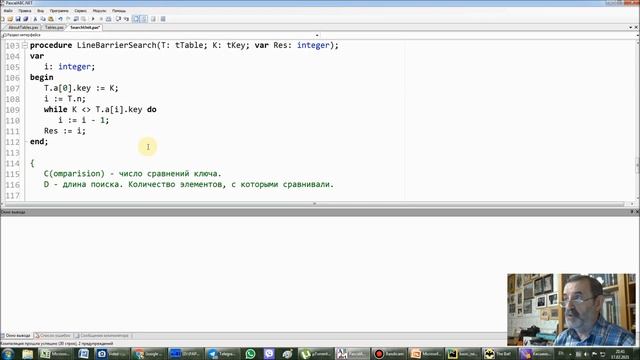
Task: Switch to the Список ошибок bottom tab
Action: point(53,336)
